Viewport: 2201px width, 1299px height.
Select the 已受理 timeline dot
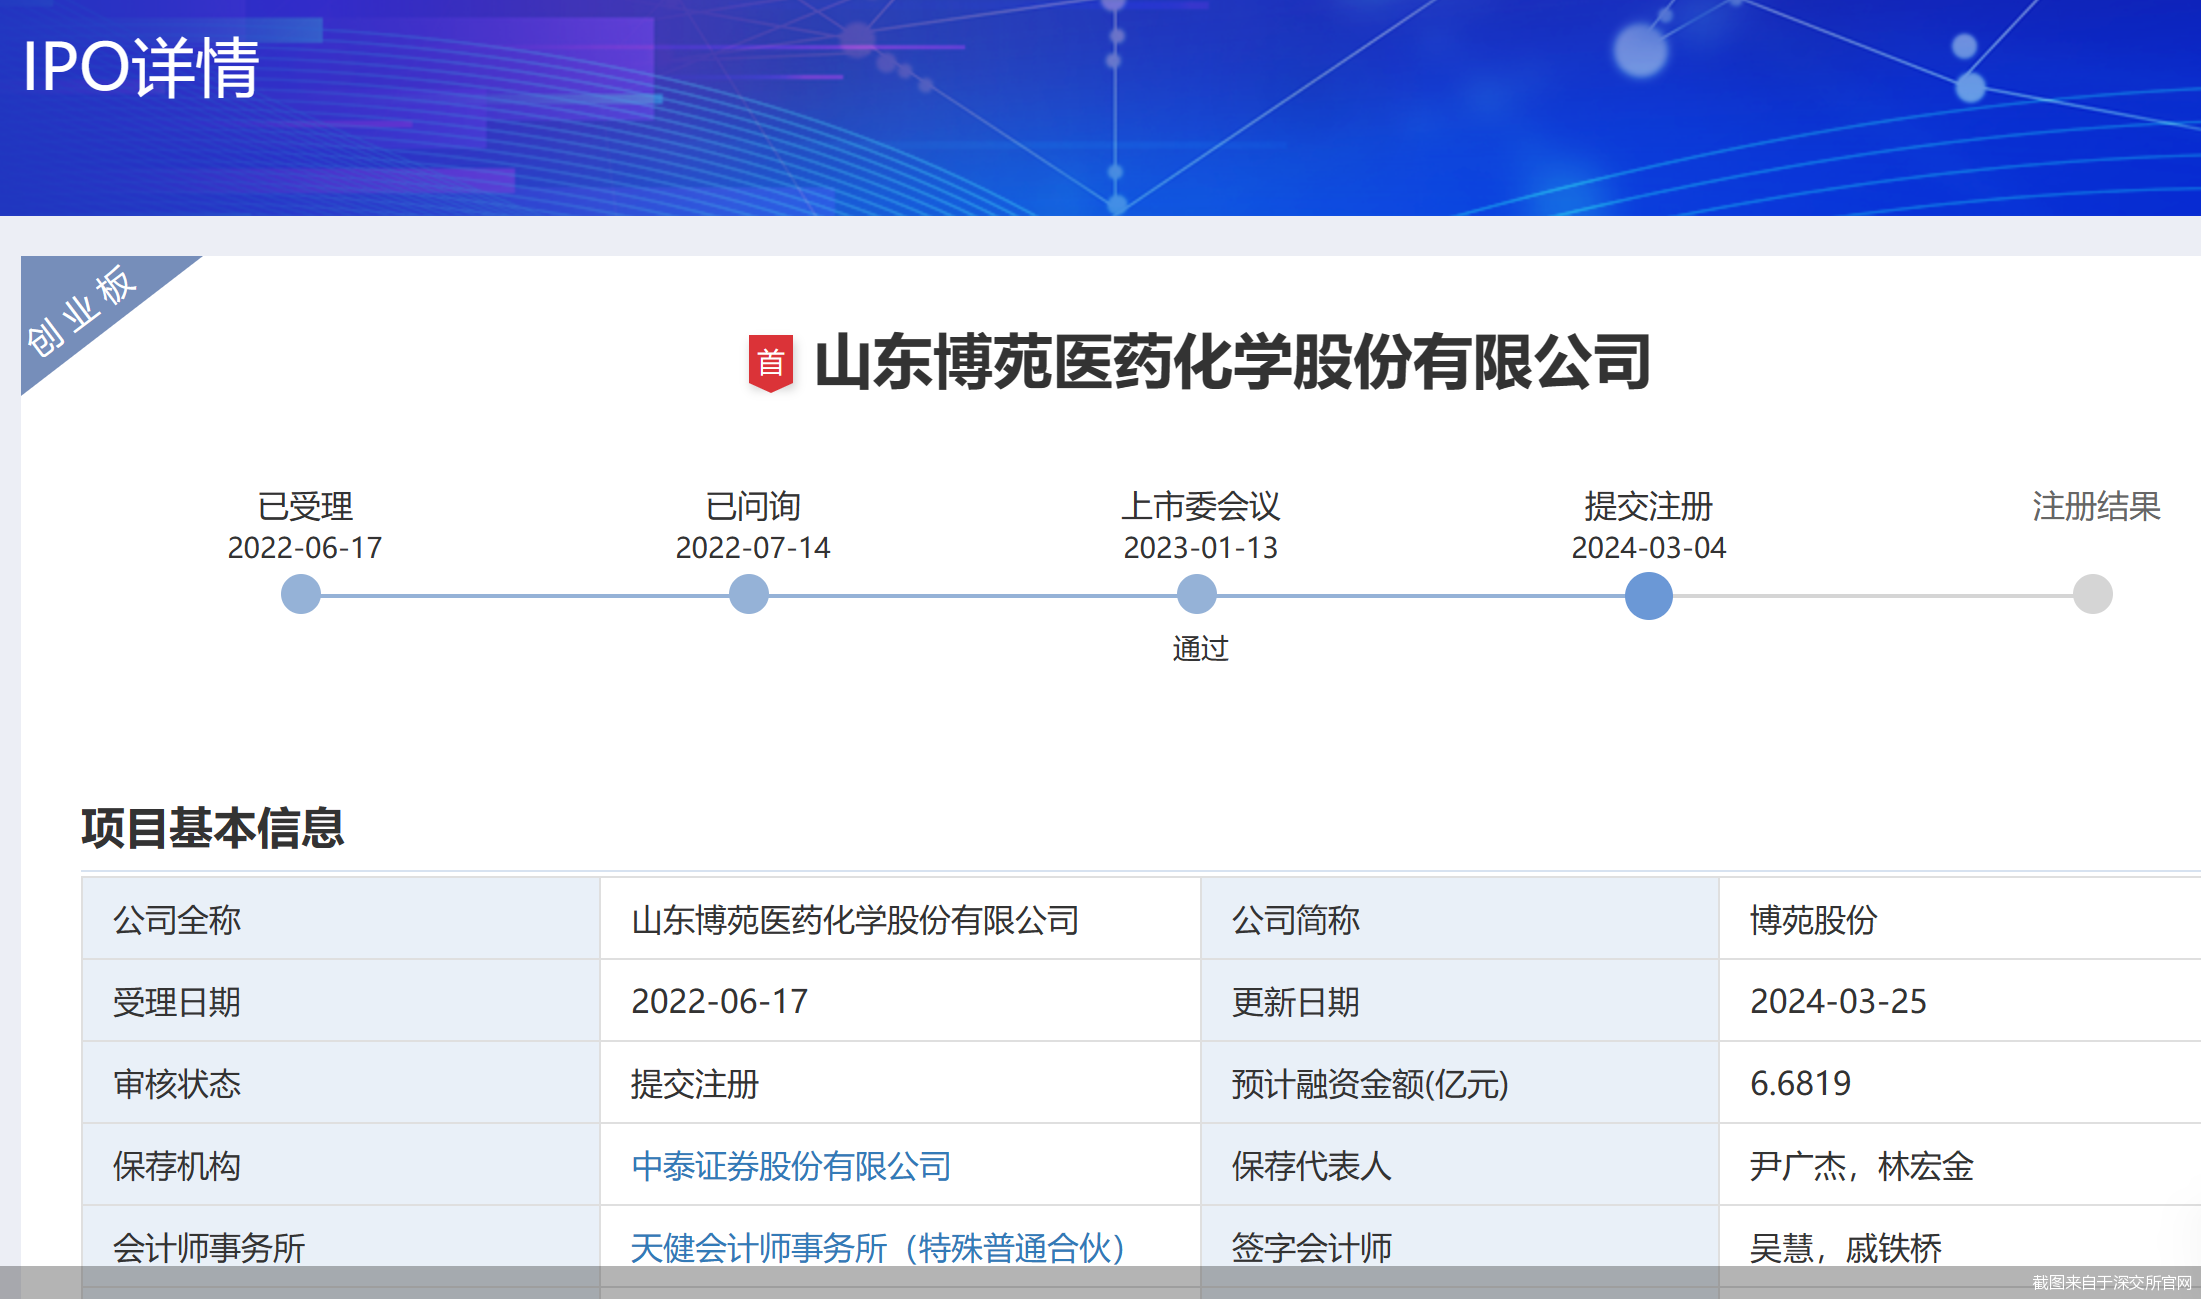[x=301, y=595]
